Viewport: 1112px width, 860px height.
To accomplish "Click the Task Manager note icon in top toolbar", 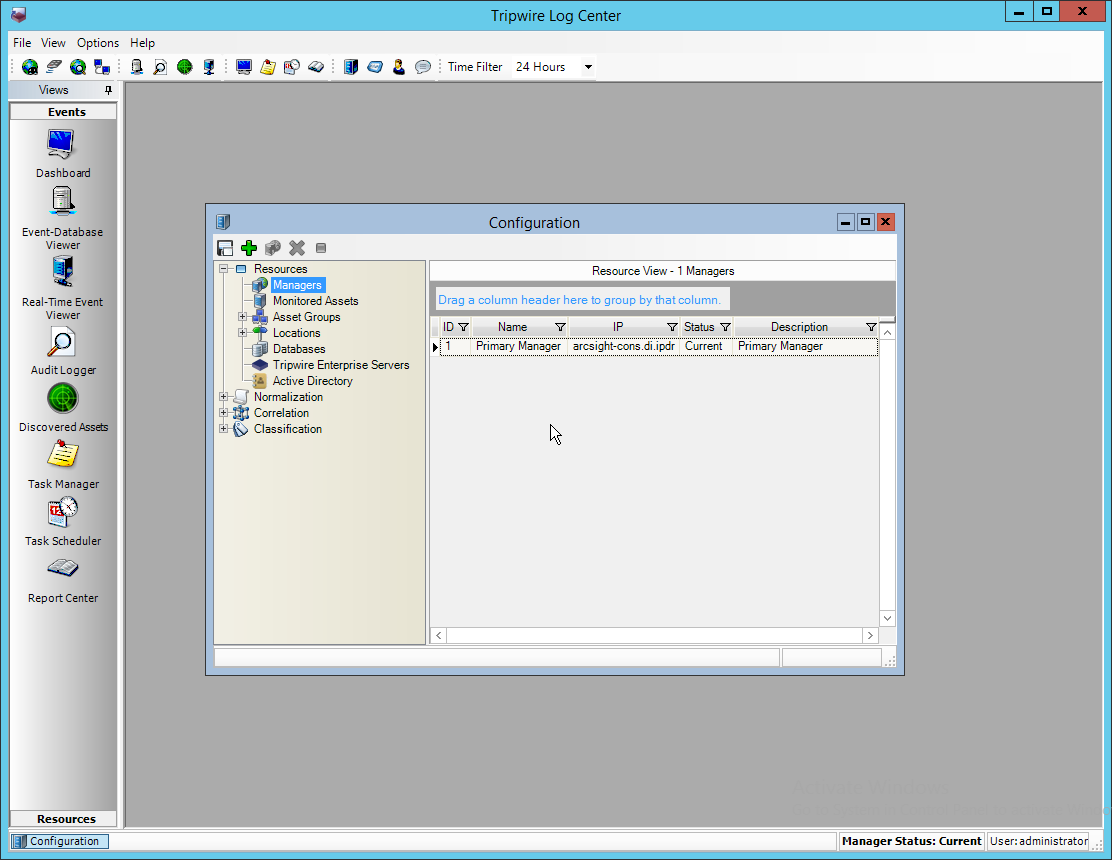I will tap(267, 67).
